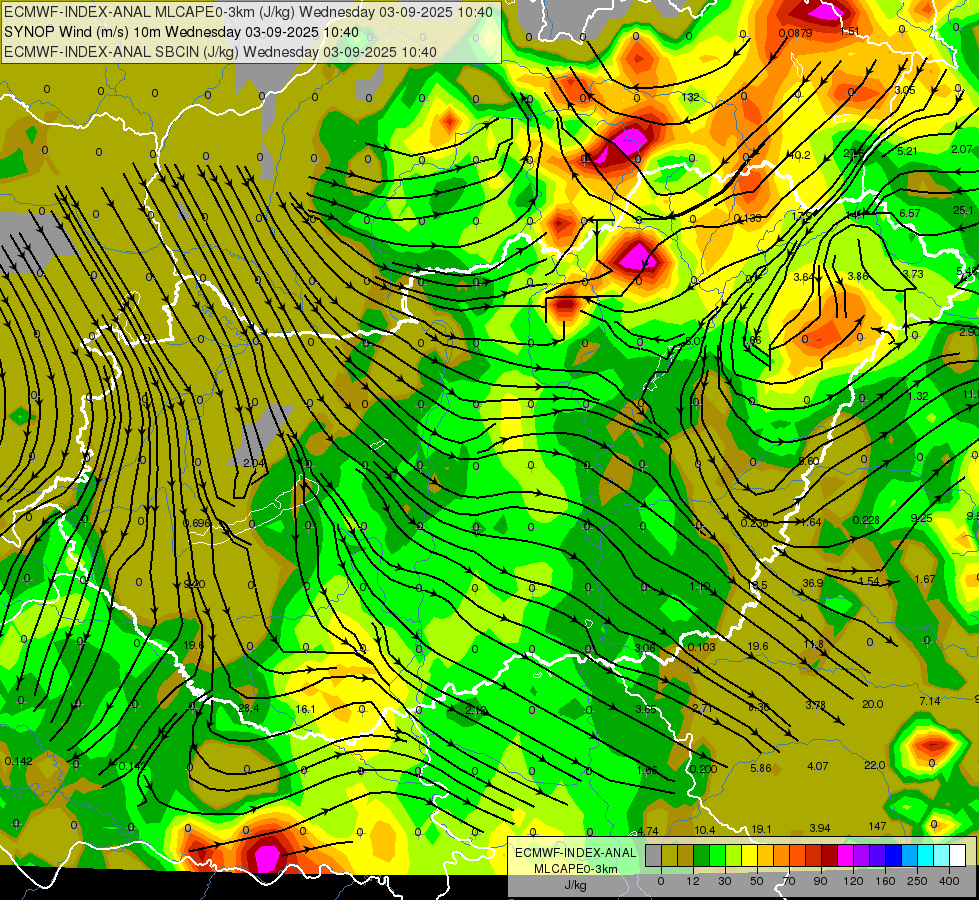Image resolution: width=979 pixels, height=900 pixels.
Task: Click the map value 2.71
Action: pos(702,708)
